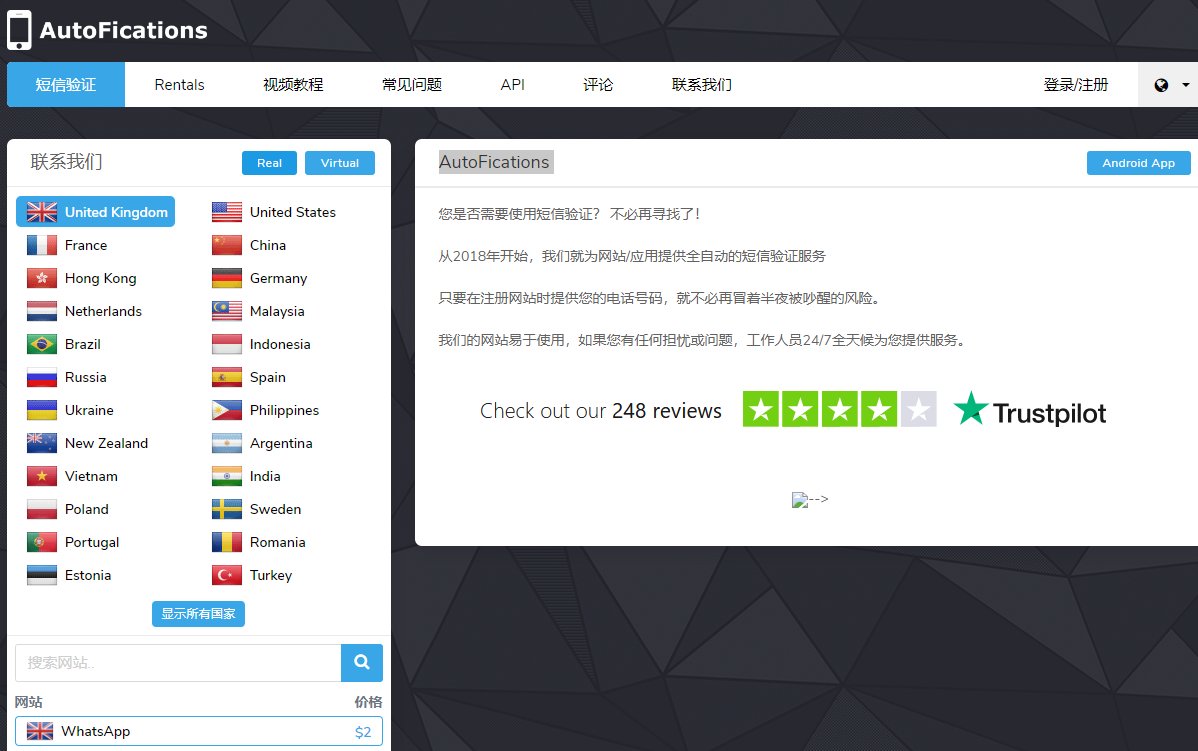Select Russia in the country list
The image size is (1198, 751).
tap(66, 377)
